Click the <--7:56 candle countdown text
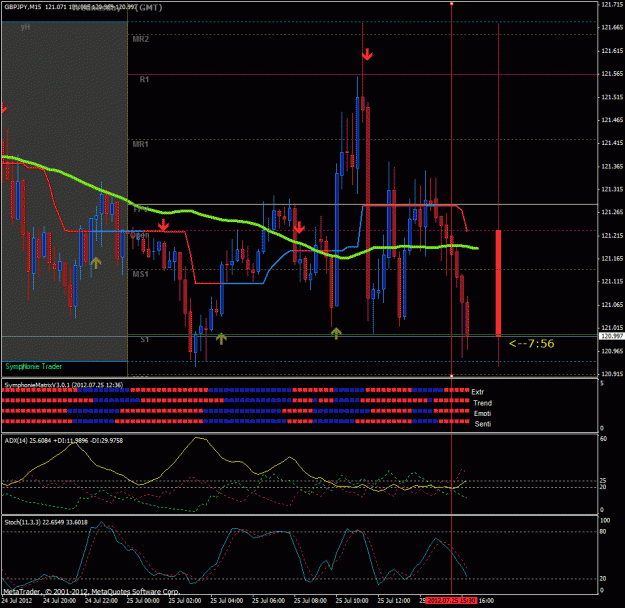 point(532,344)
